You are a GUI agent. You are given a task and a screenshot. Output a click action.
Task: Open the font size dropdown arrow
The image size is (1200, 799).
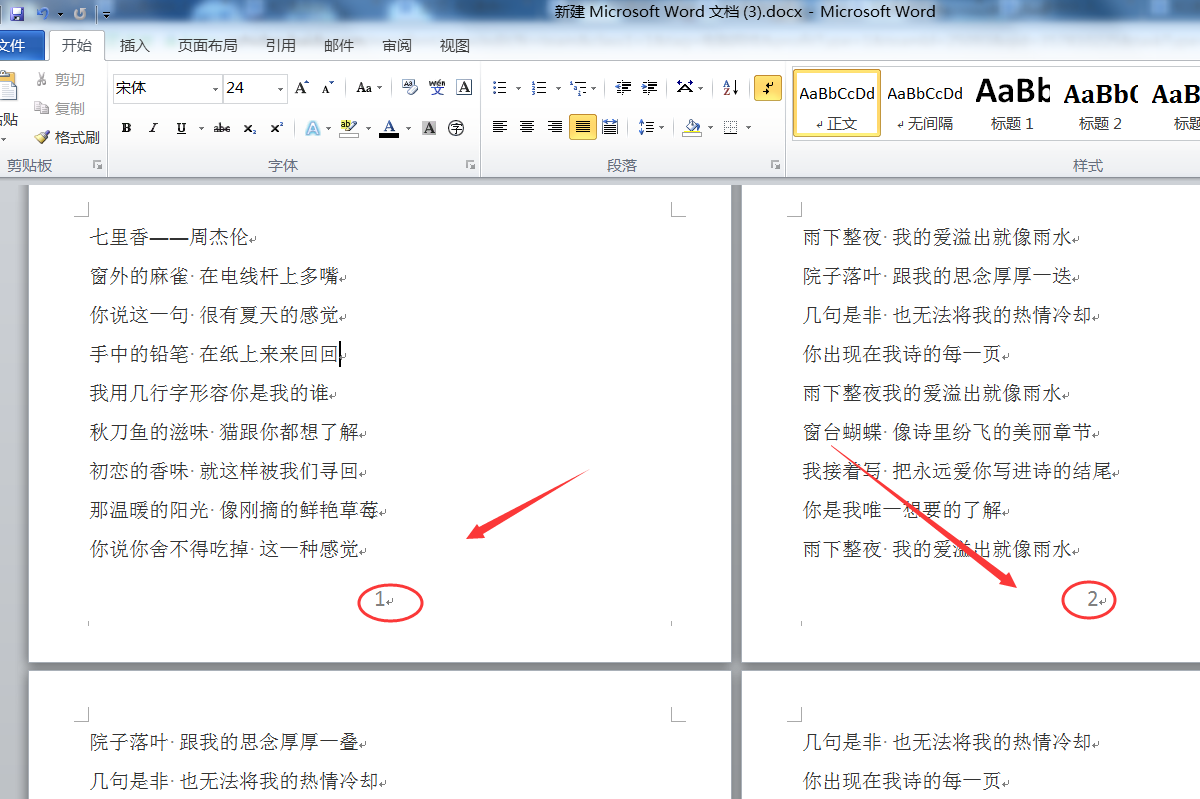pyautogui.click(x=281, y=89)
